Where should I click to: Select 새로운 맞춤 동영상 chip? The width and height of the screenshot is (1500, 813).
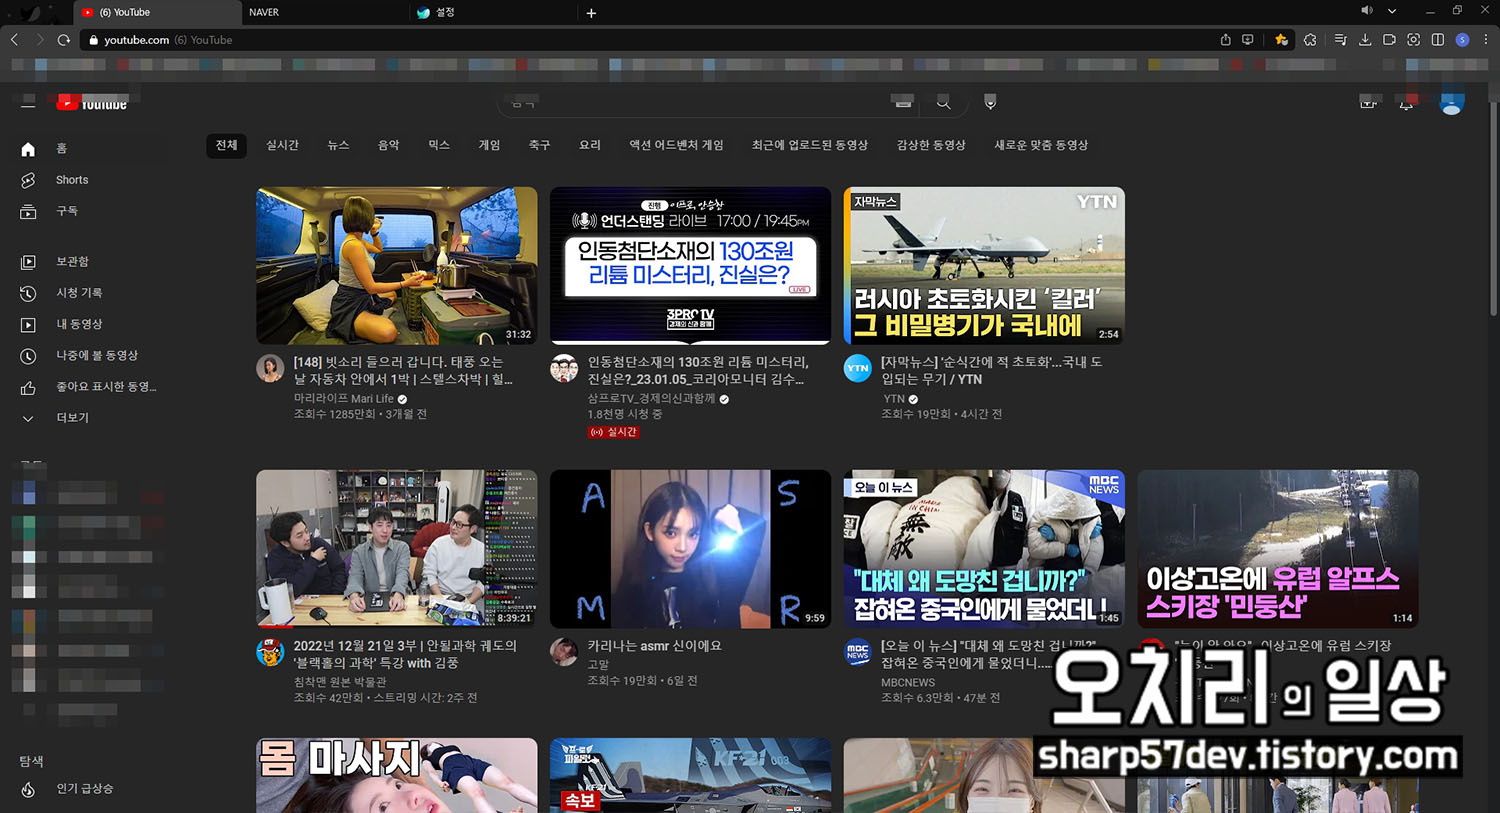tap(1041, 145)
